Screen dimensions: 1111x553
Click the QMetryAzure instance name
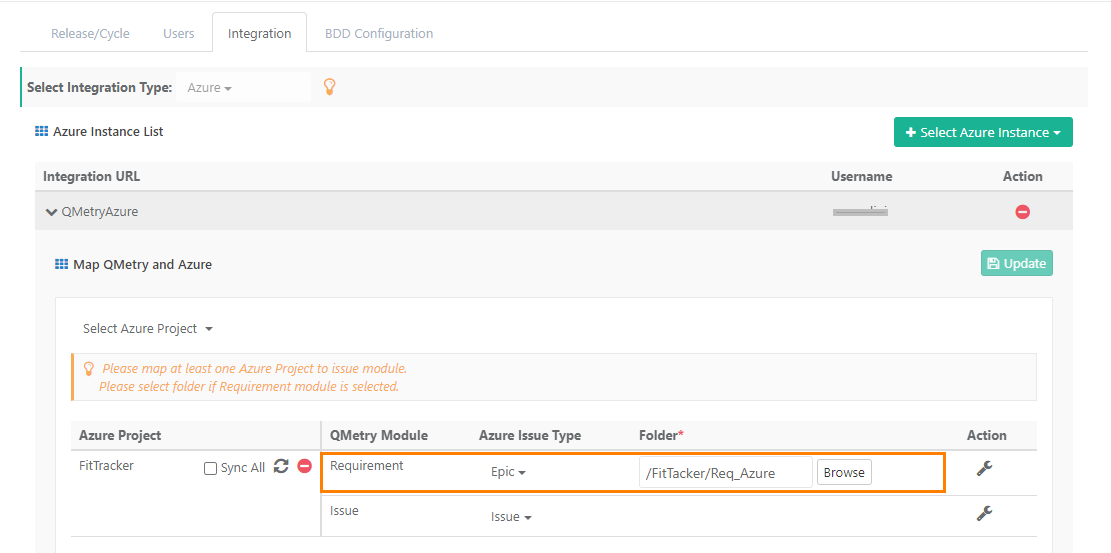click(100, 211)
